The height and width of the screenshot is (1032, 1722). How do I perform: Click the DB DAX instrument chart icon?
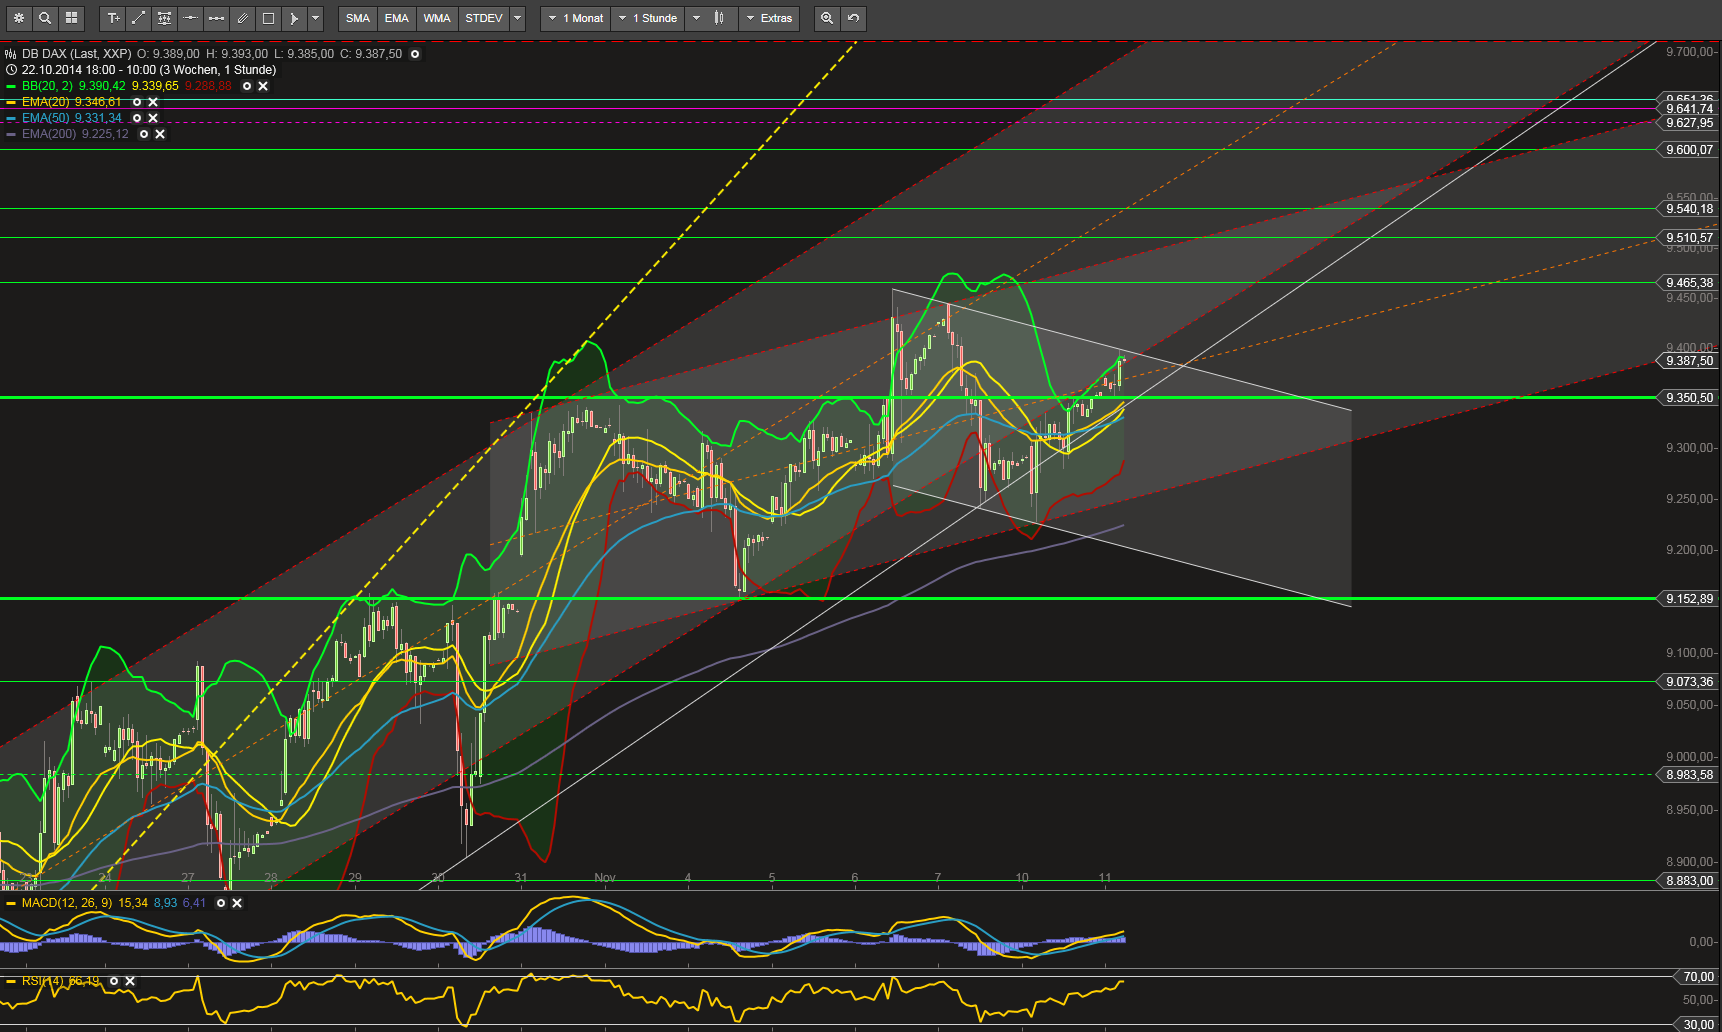pyautogui.click(x=11, y=54)
